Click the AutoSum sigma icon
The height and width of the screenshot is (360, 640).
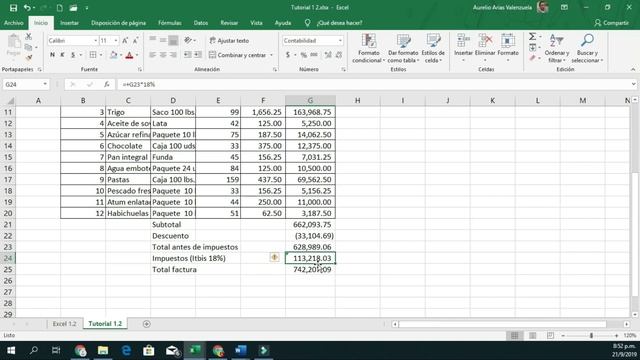tap(532, 37)
